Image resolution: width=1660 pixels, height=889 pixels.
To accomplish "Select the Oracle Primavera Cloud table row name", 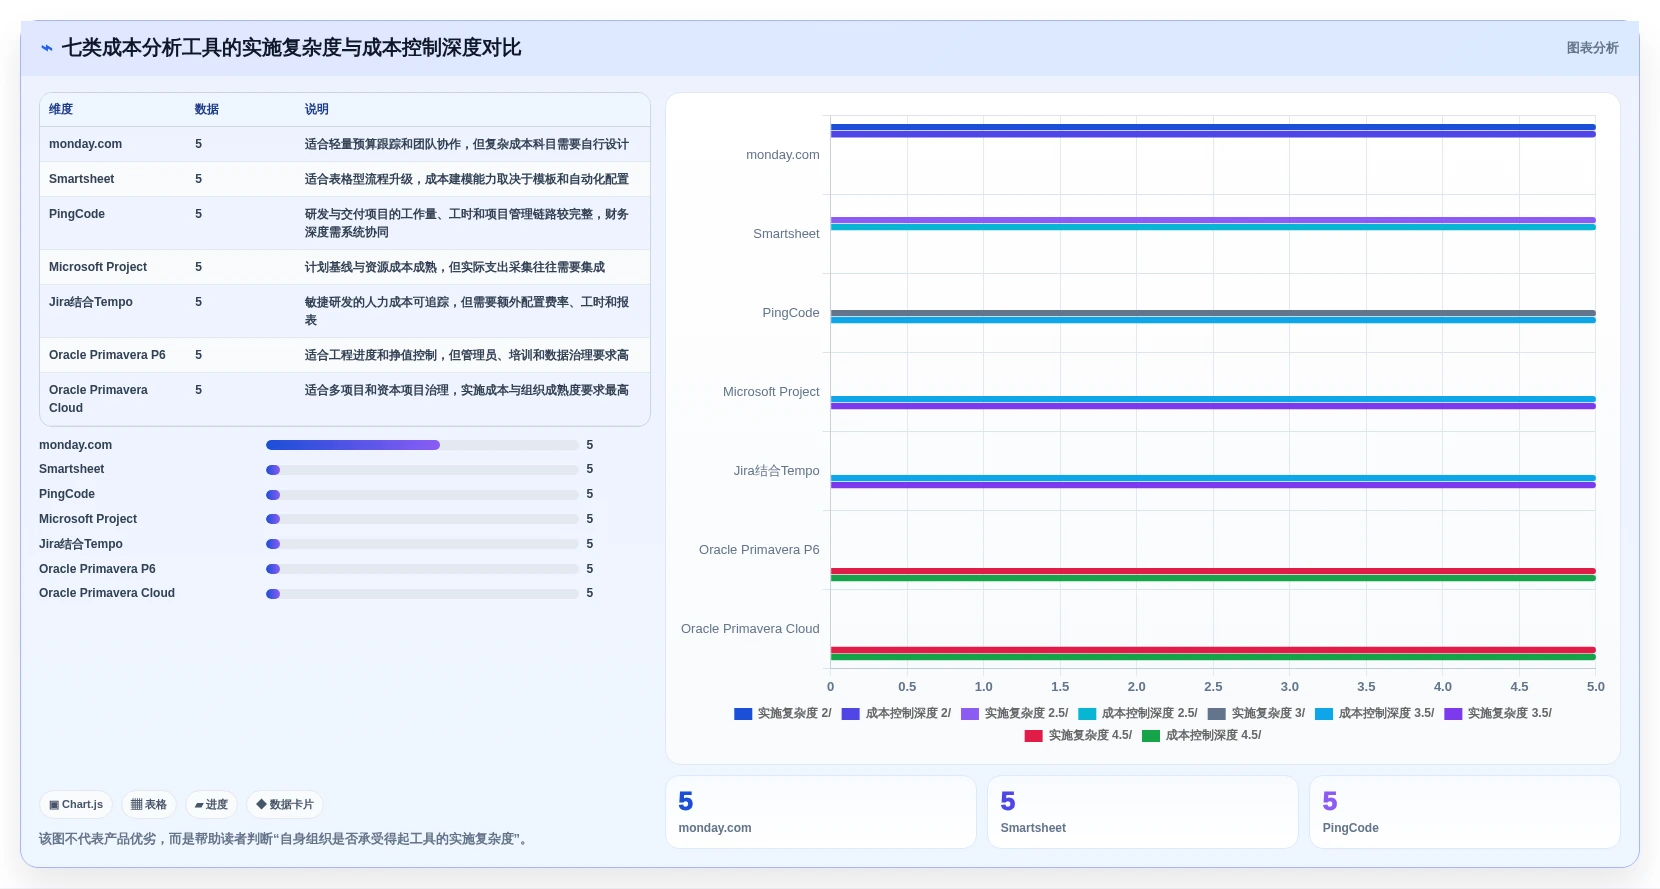I will [98, 399].
